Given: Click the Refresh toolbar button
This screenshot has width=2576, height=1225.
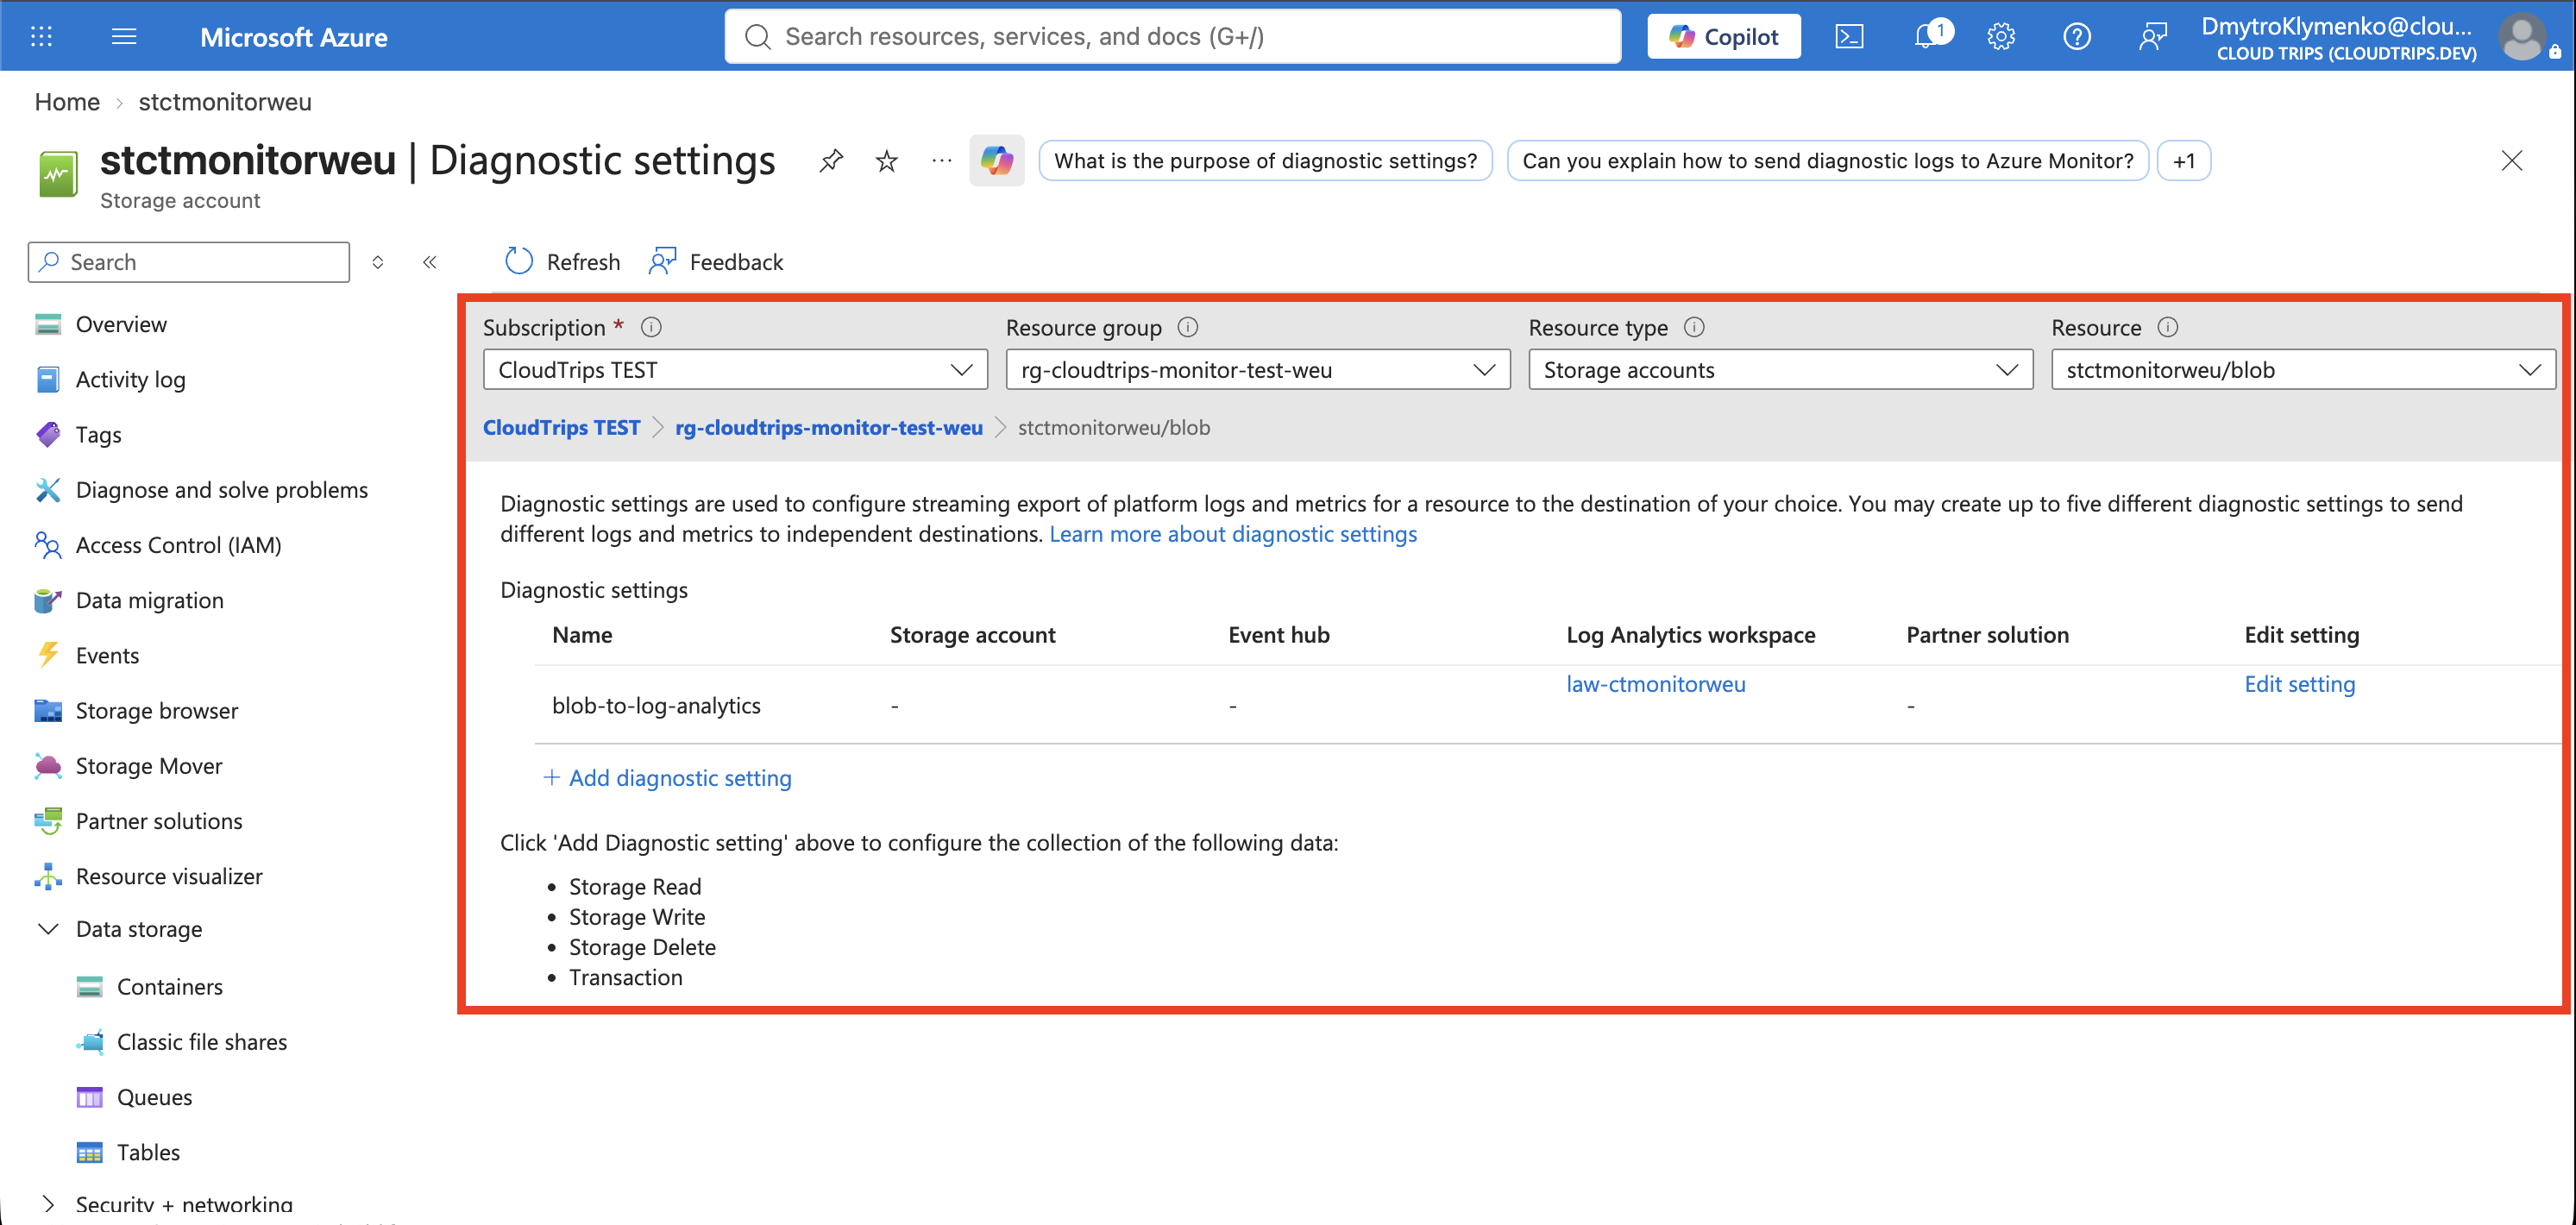Looking at the screenshot, I should 562,262.
